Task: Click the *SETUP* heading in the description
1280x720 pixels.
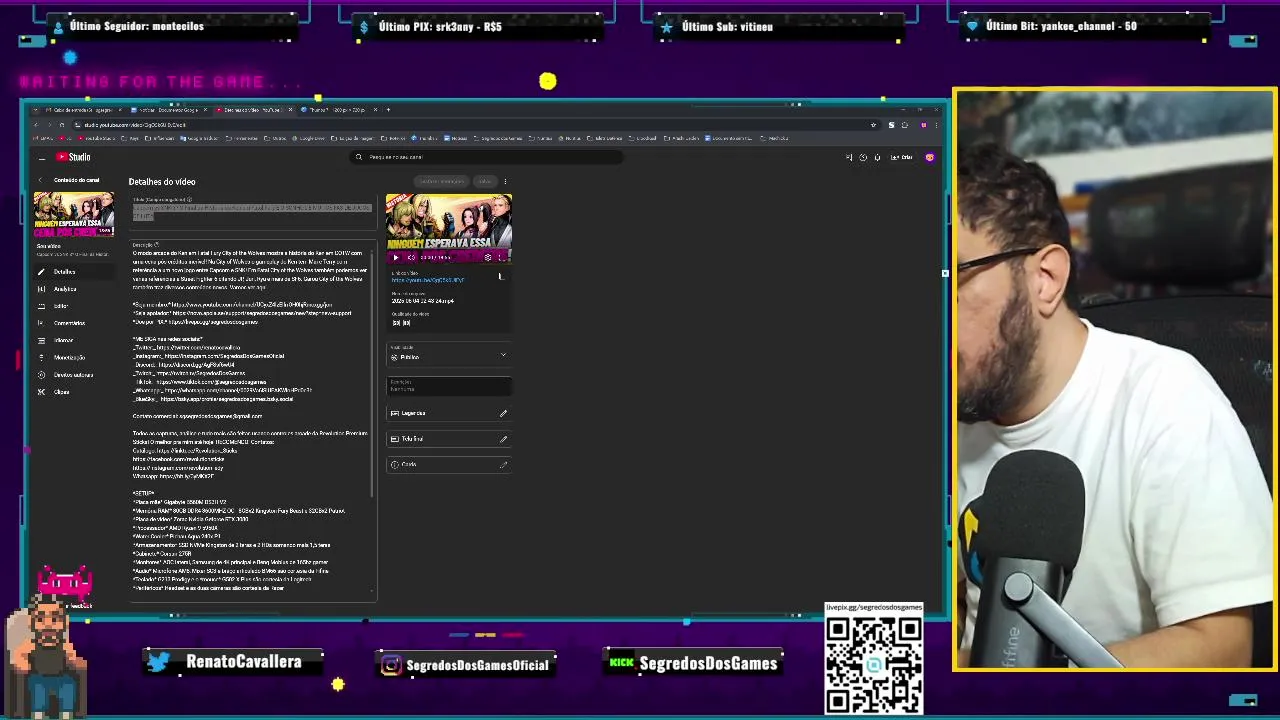Action: (145, 493)
